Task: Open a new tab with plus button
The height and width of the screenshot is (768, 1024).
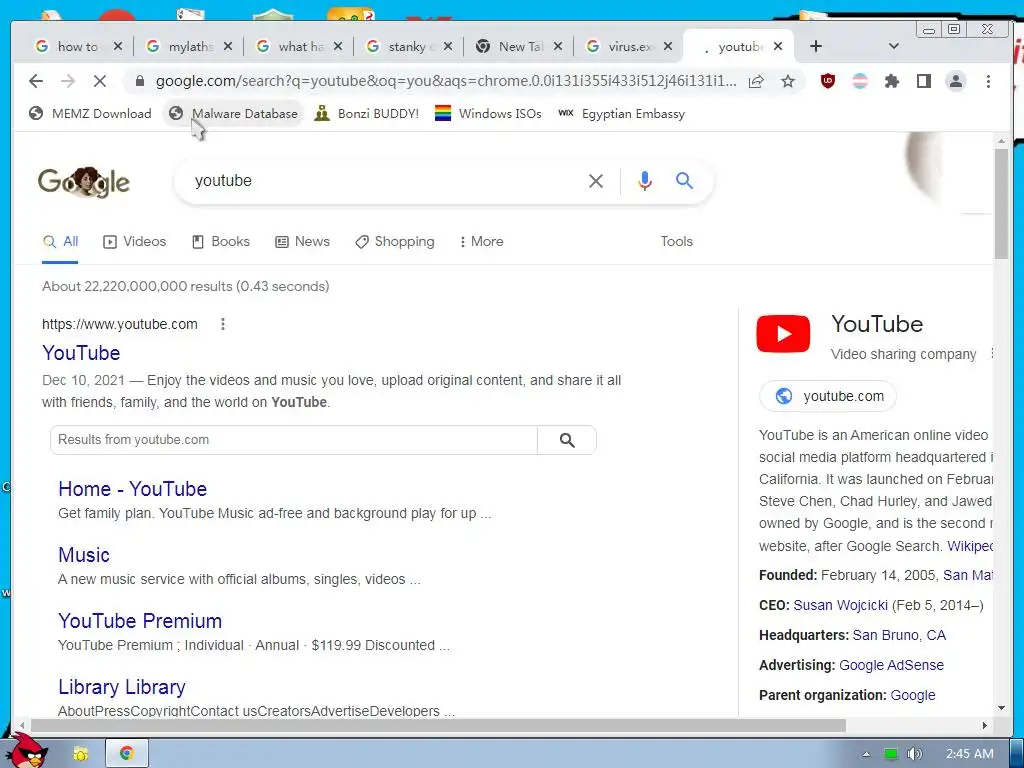Action: point(816,46)
